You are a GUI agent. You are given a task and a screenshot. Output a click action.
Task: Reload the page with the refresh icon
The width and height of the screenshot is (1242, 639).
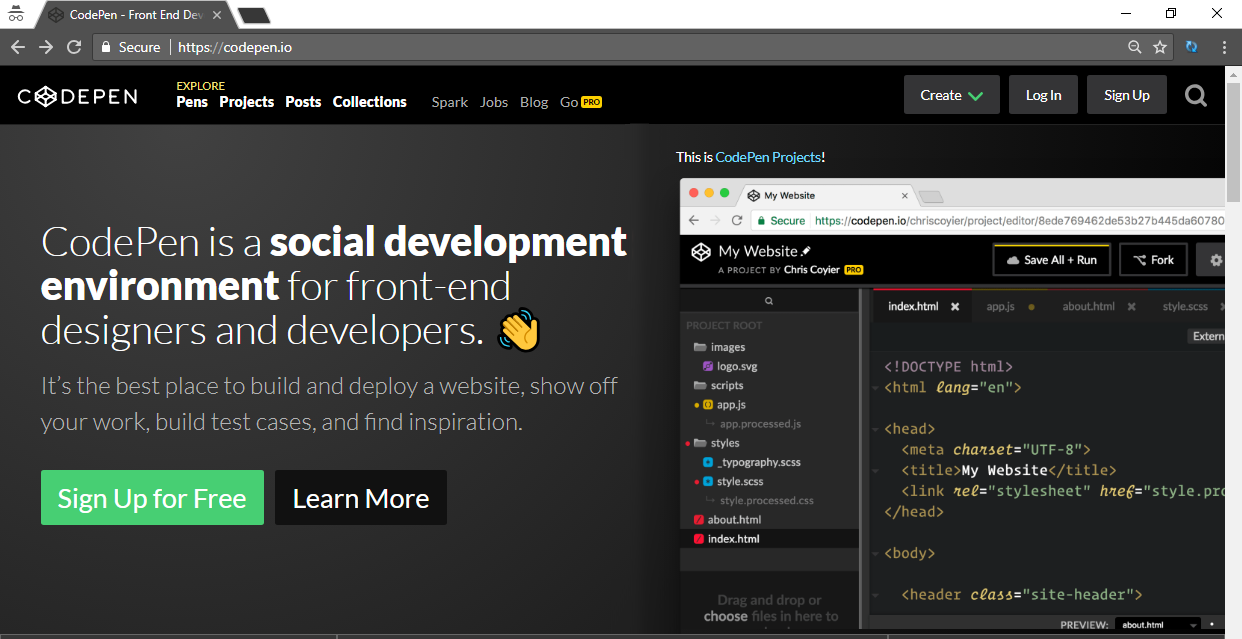click(x=74, y=47)
